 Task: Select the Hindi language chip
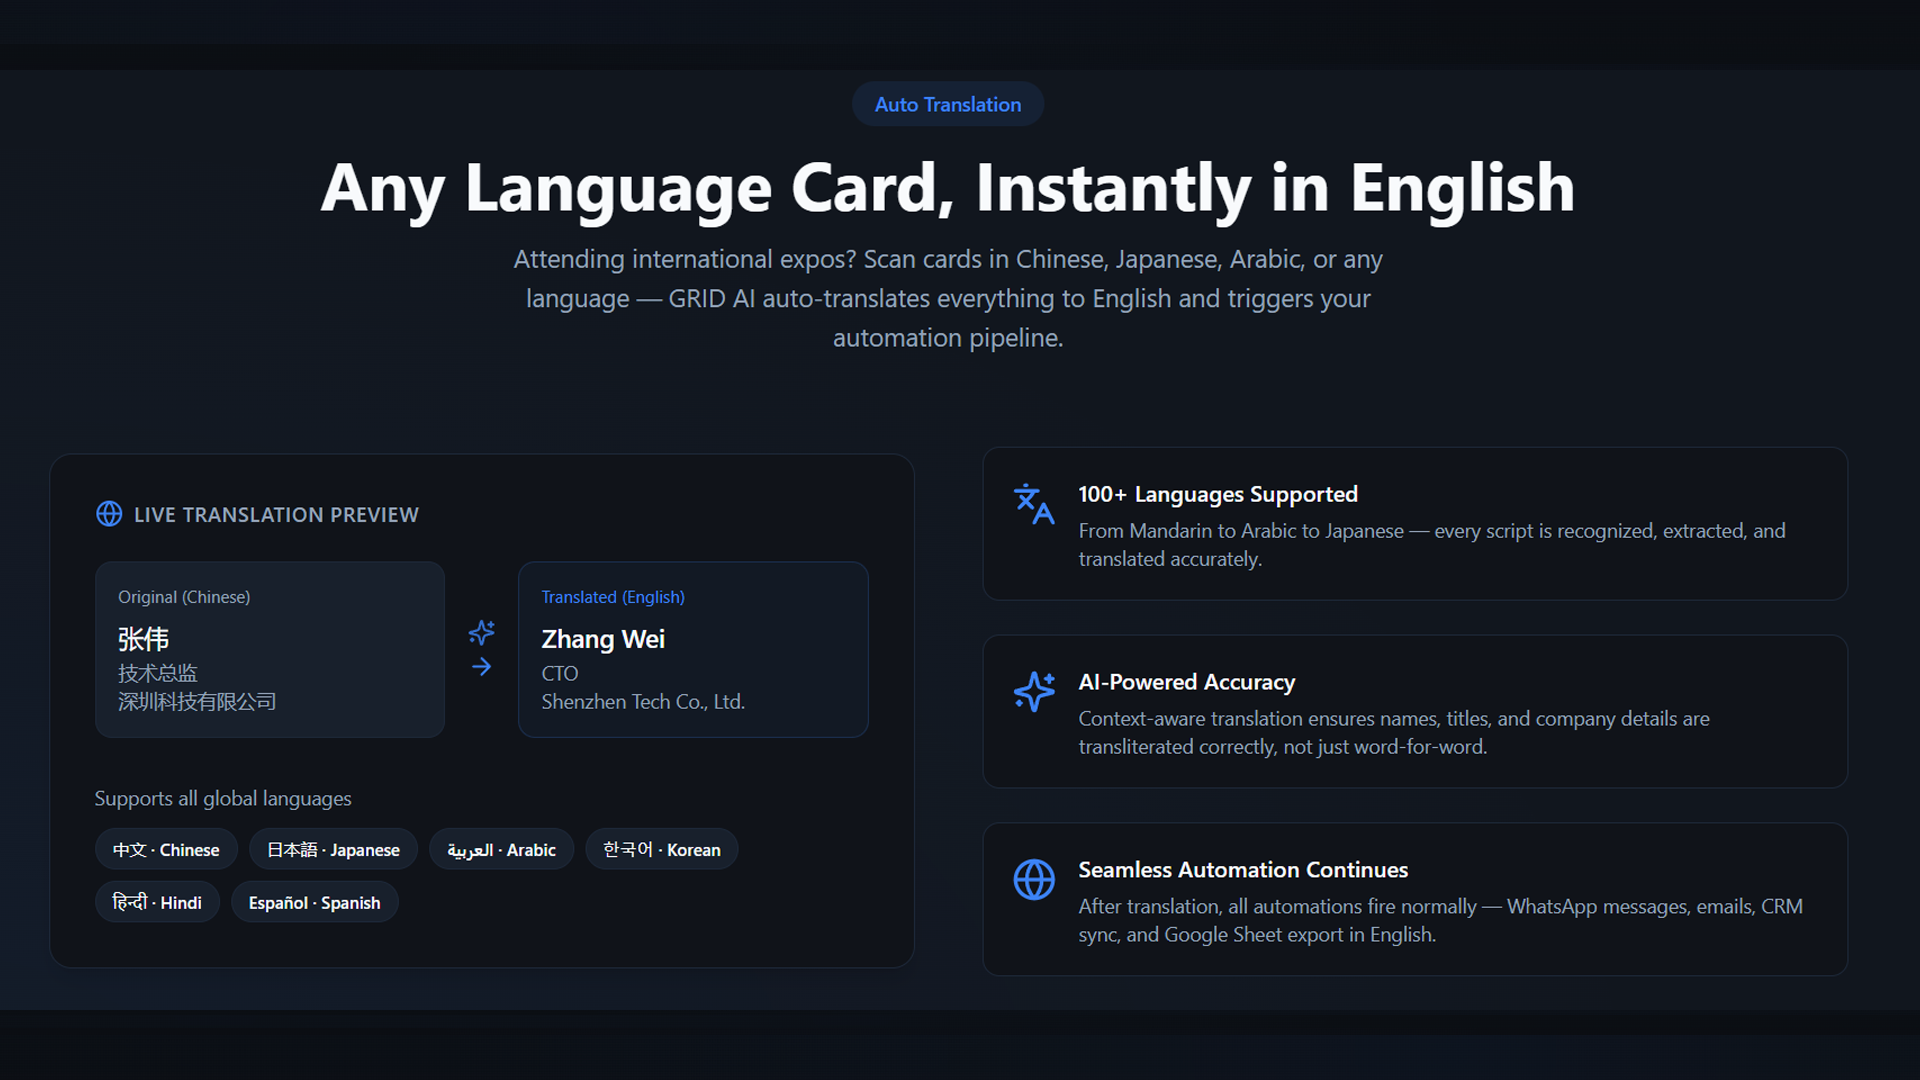[157, 902]
